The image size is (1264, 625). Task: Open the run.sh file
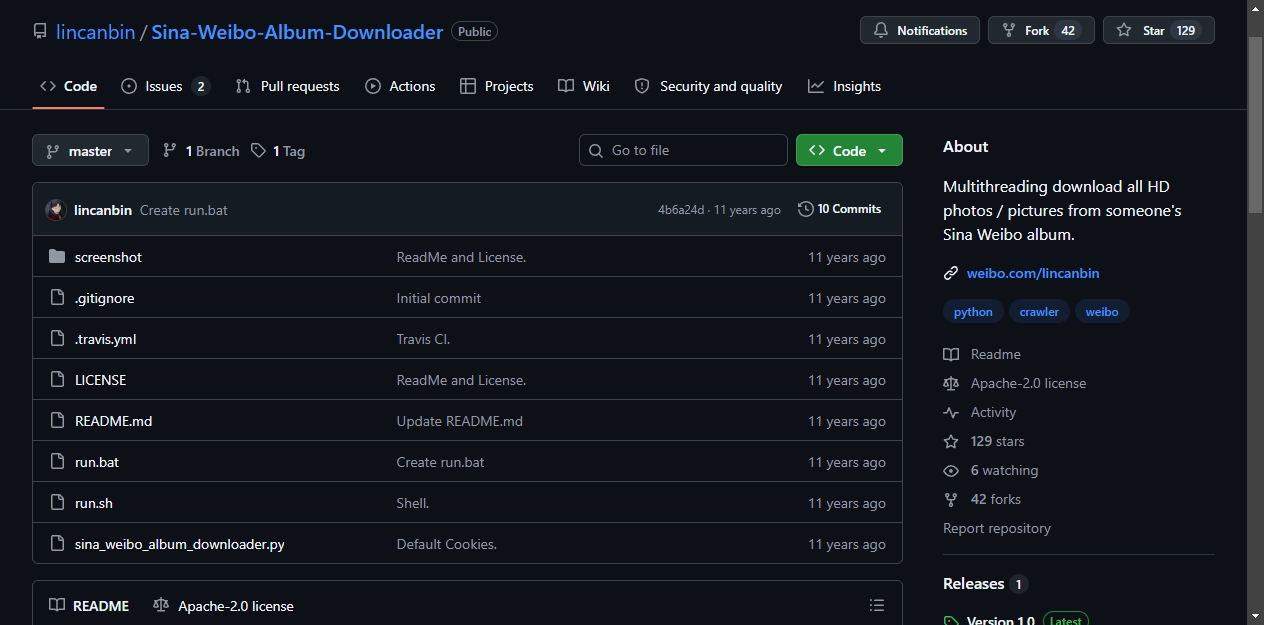[94, 503]
